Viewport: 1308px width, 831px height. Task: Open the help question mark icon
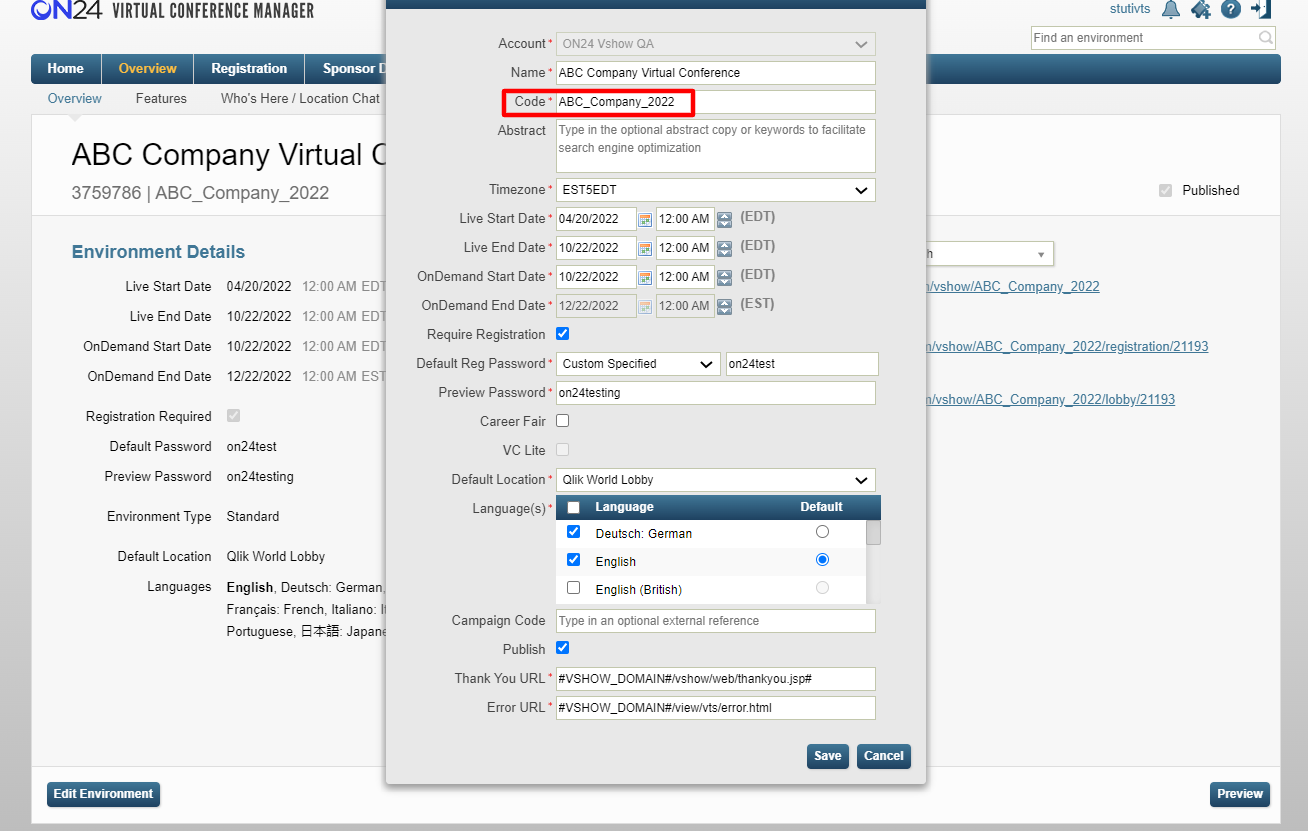pyautogui.click(x=1231, y=9)
